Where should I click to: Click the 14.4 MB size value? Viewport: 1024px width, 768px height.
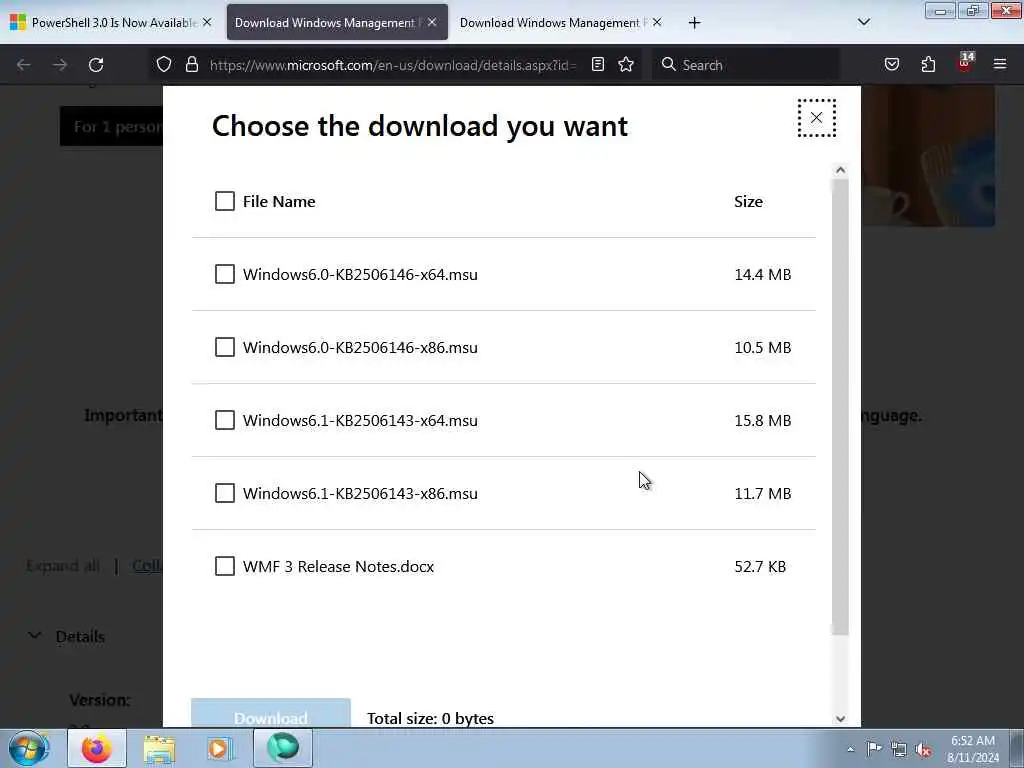(x=762, y=274)
